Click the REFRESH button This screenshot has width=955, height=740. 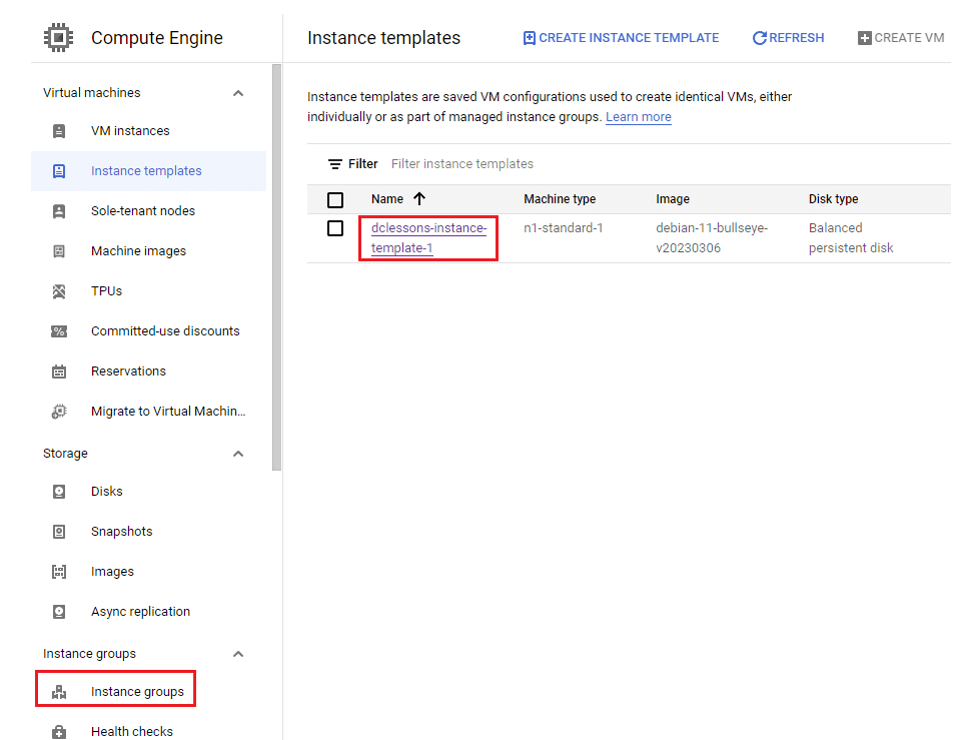[788, 38]
